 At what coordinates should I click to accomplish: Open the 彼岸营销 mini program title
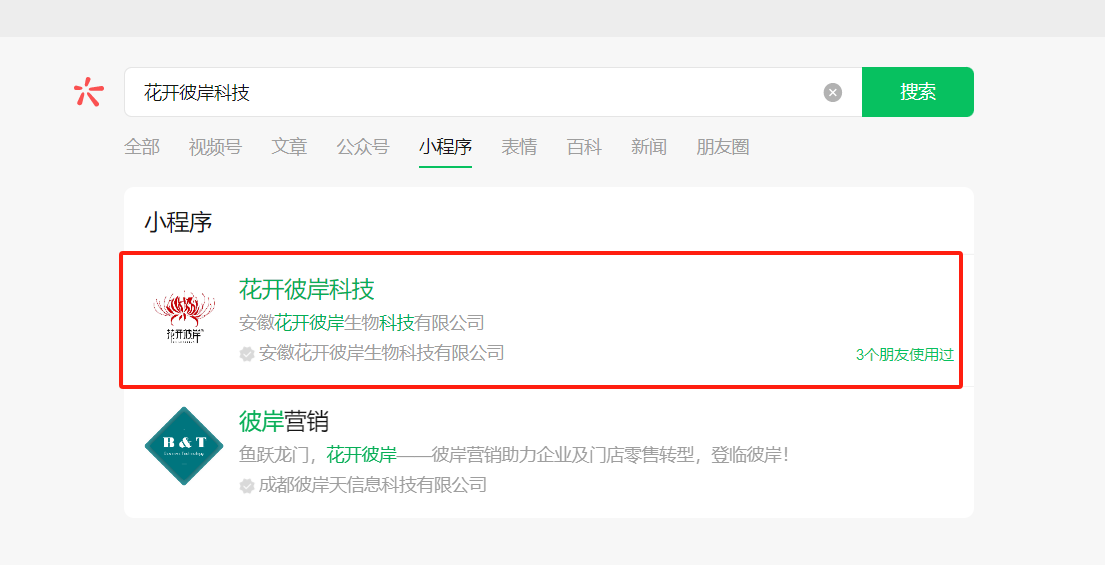coord(284,421)
